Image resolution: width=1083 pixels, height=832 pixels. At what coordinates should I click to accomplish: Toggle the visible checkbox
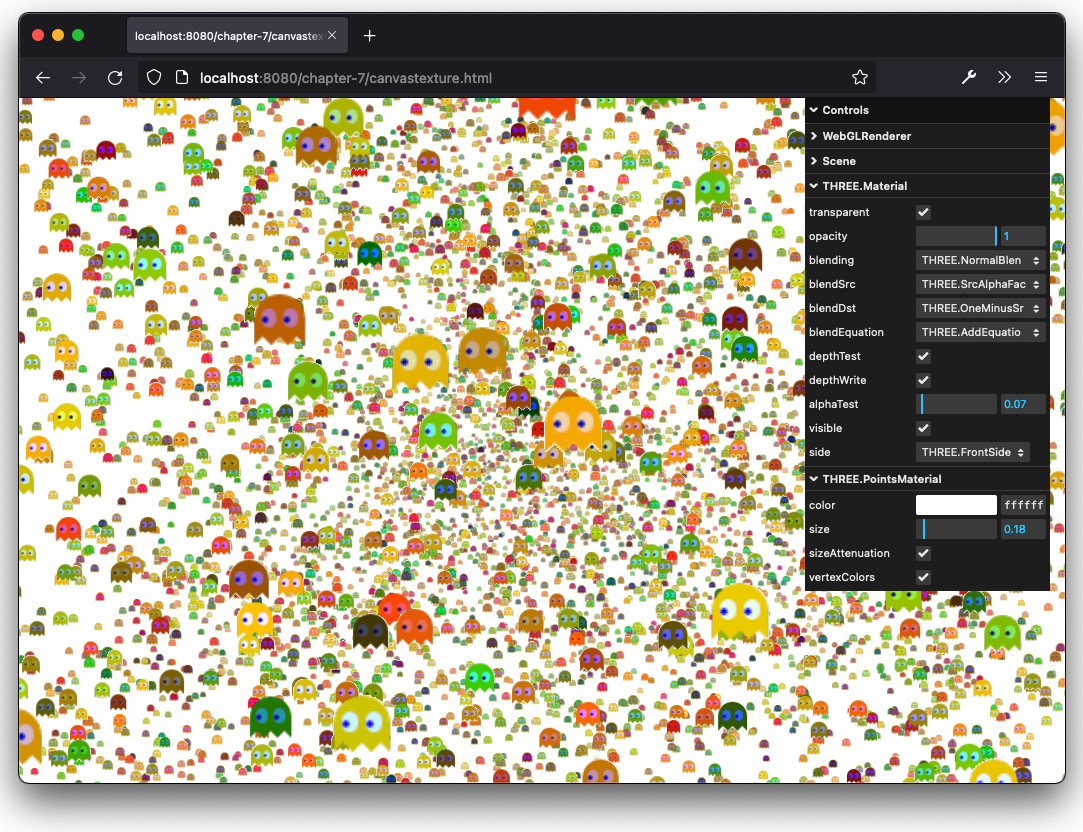pos(923,428)
